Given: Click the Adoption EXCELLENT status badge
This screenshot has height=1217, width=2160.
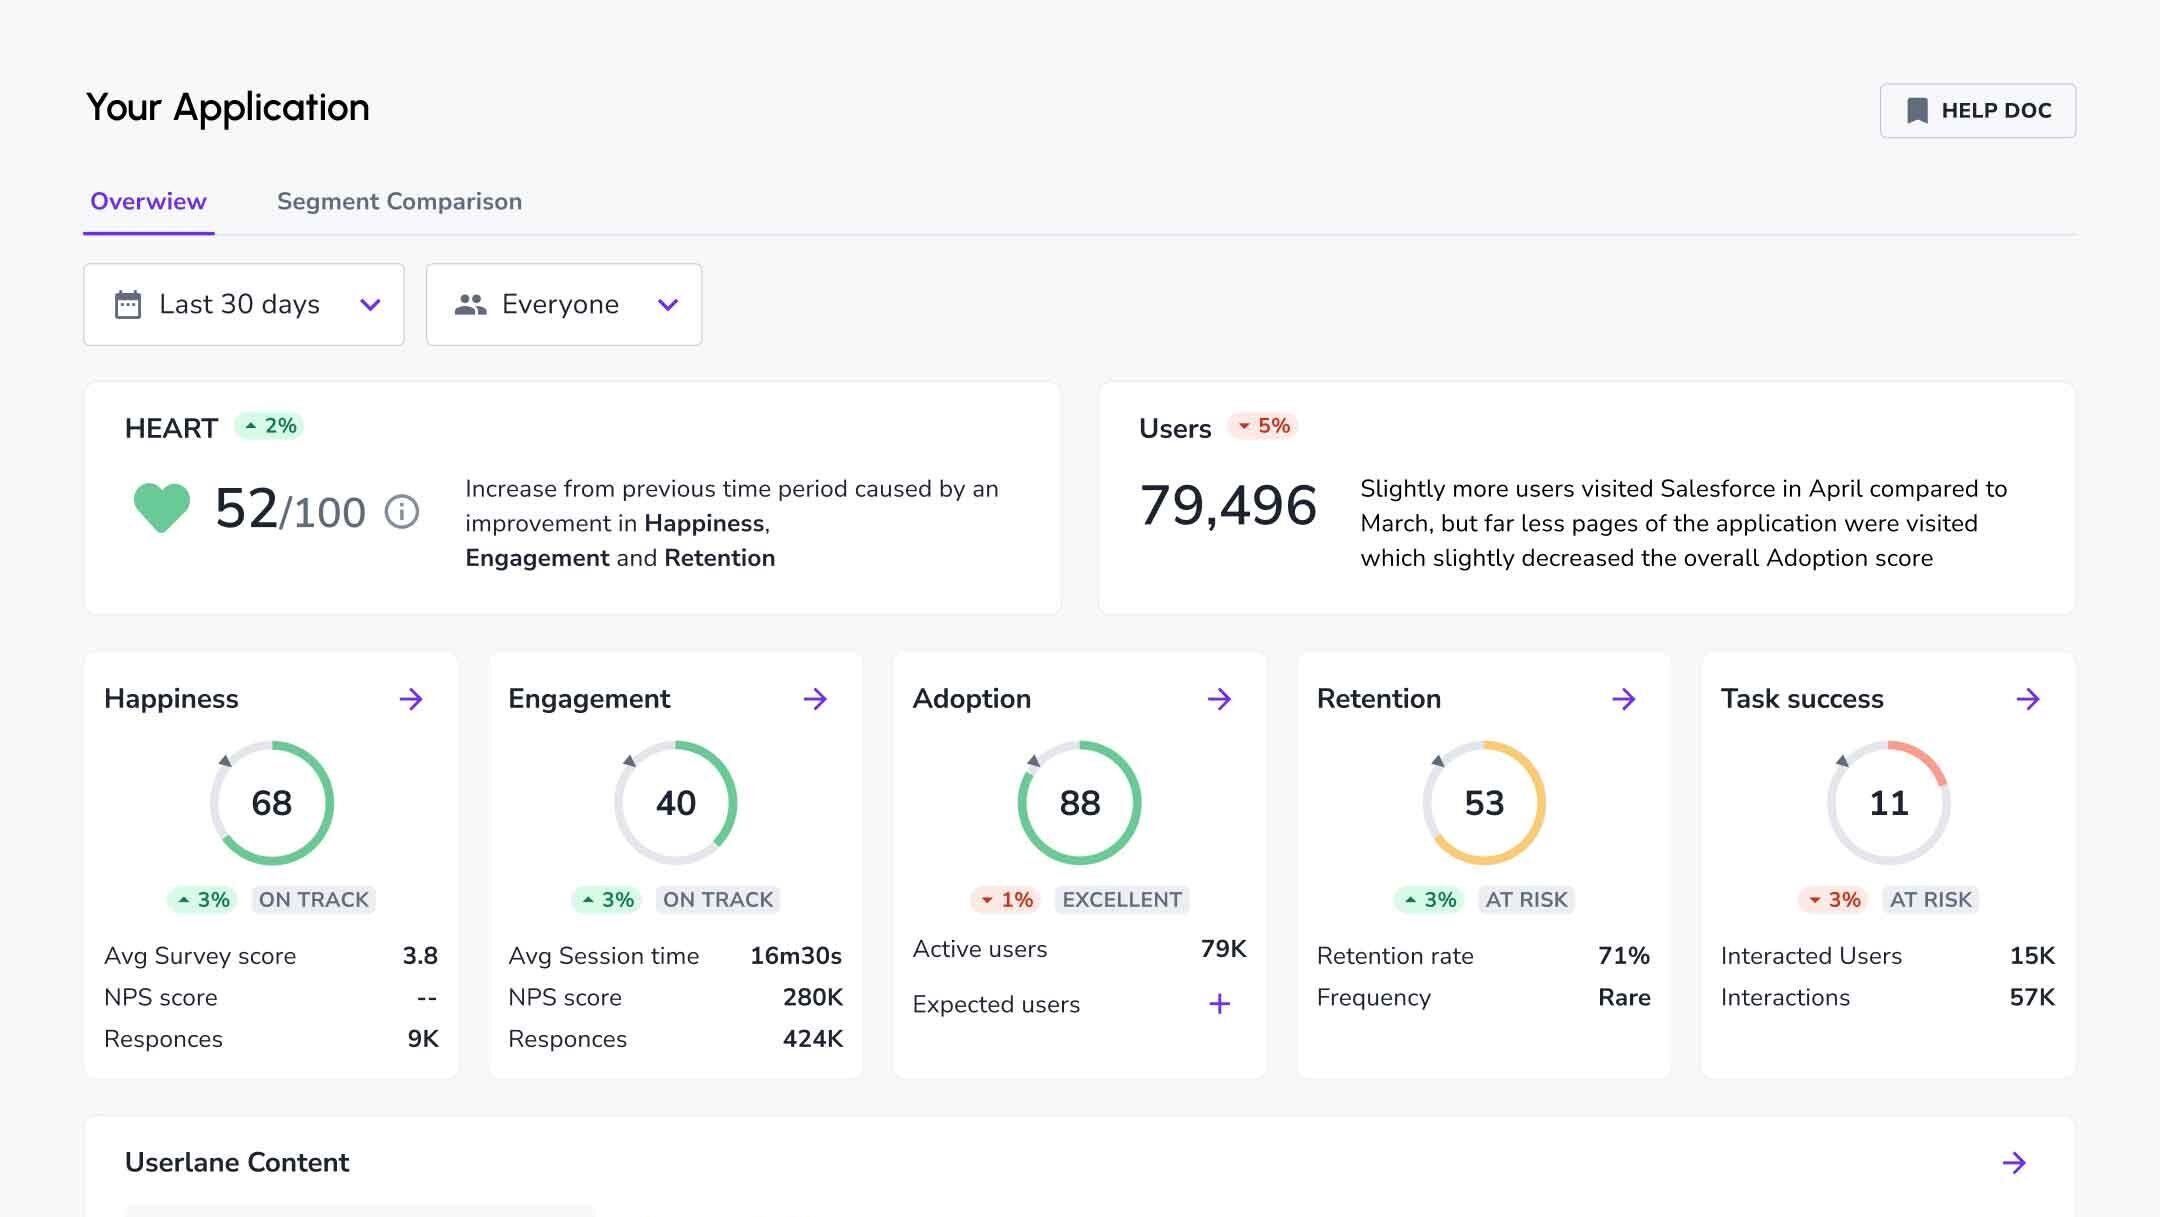Looking at the screenshot, I should [x=1121, y=900].
